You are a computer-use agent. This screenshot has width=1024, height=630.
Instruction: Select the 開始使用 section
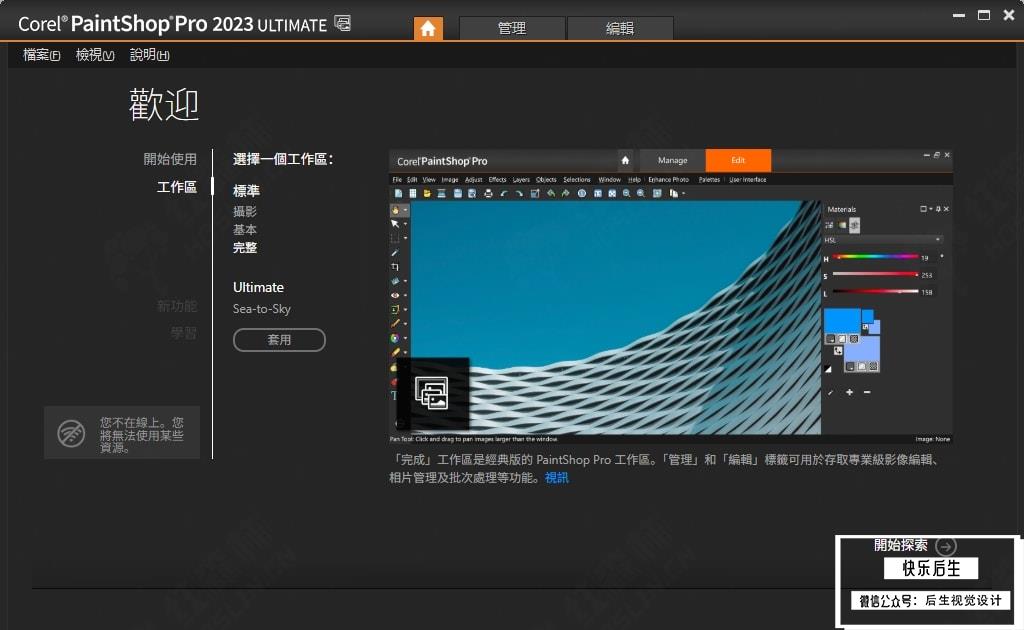pyautogui.click(x=170, y=159)
